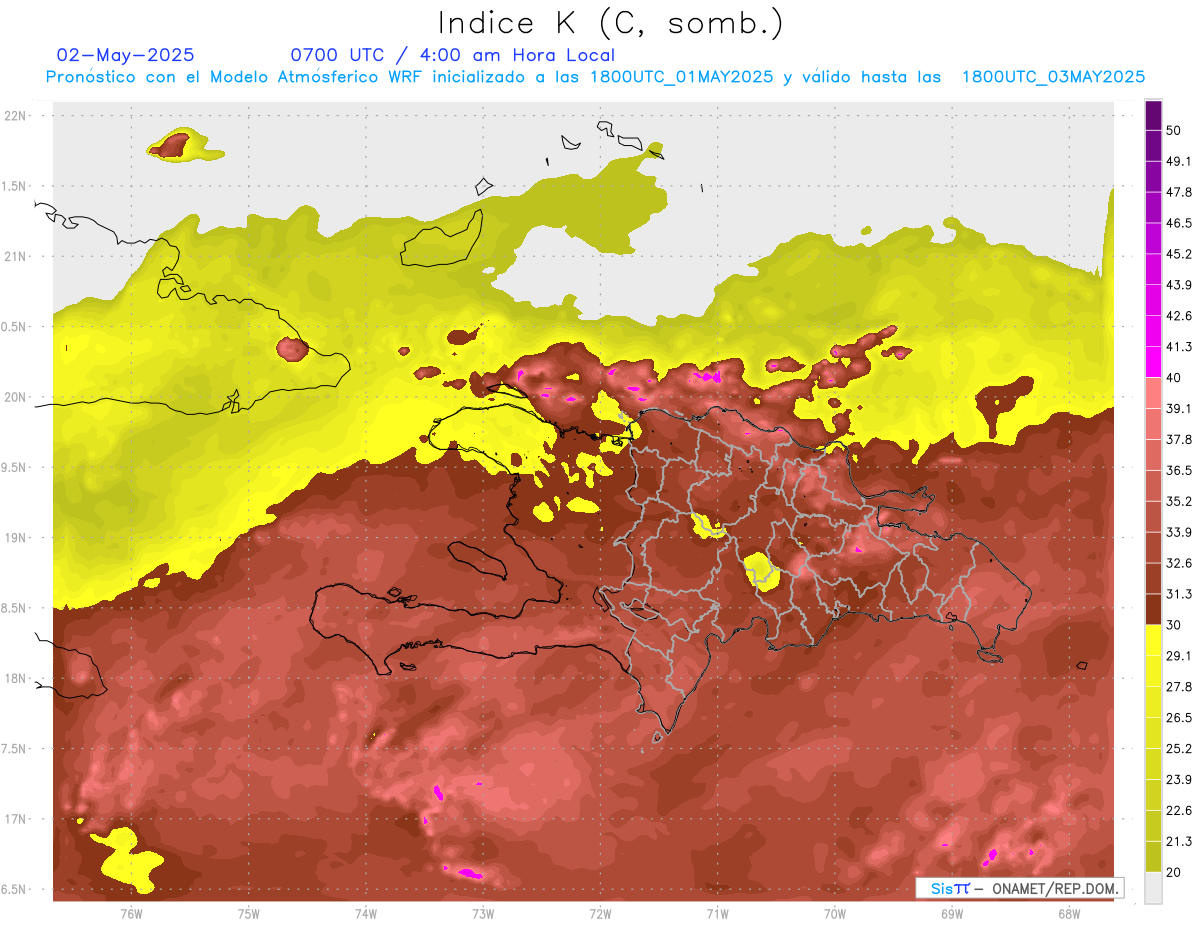Click the '71W' longitude label
The height and width of the screenshot is (927, 1200).
(717, 914)
